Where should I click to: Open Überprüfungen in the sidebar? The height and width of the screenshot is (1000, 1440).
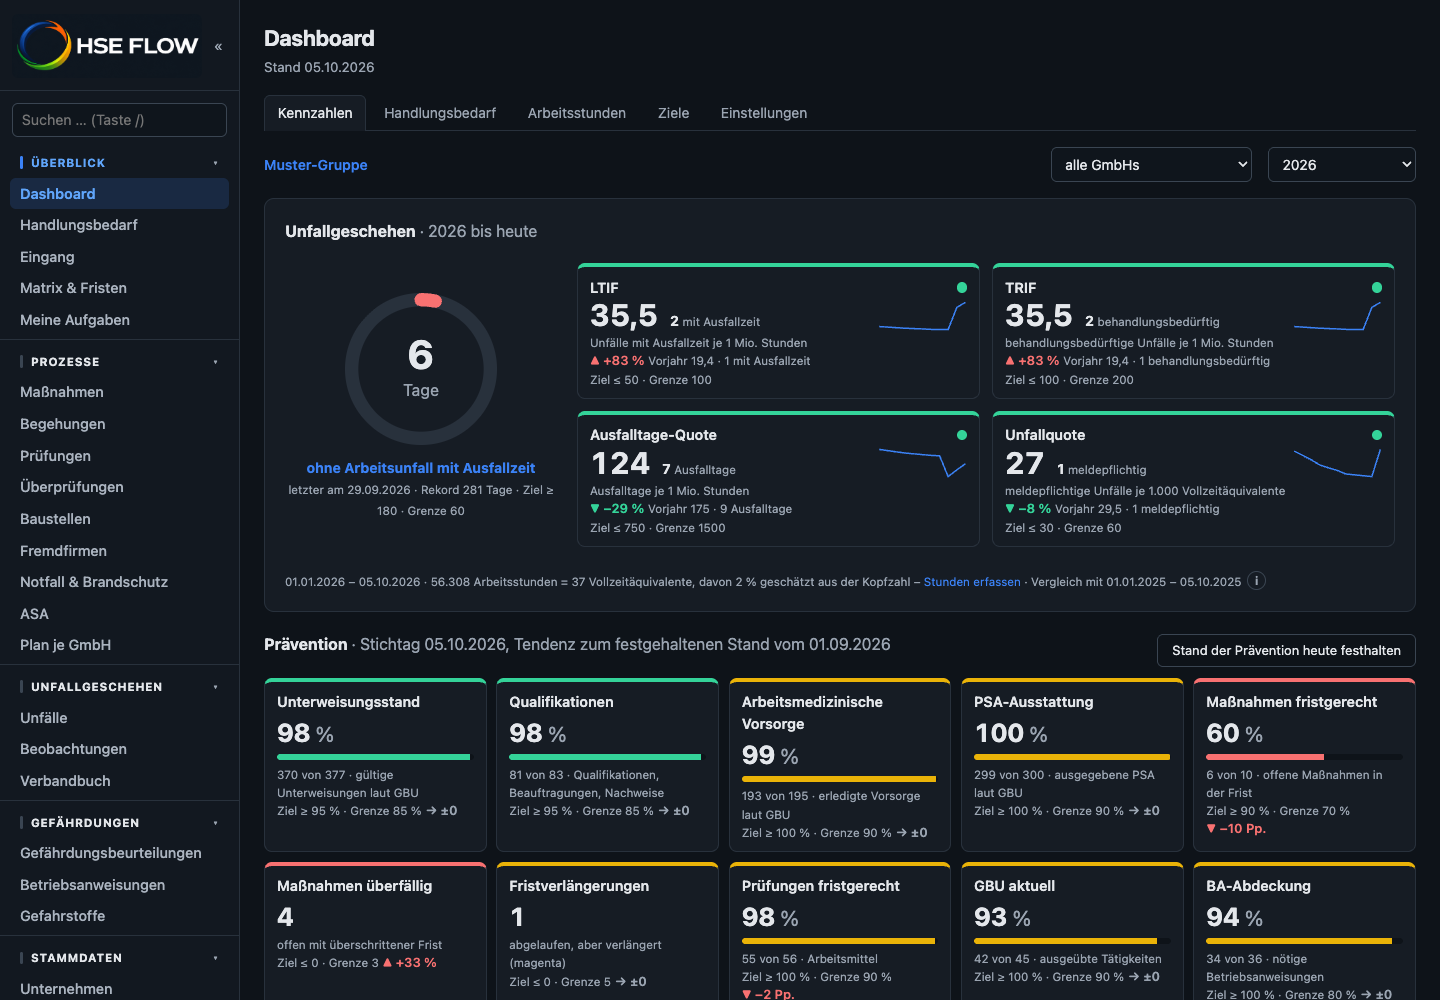(119, 487)
